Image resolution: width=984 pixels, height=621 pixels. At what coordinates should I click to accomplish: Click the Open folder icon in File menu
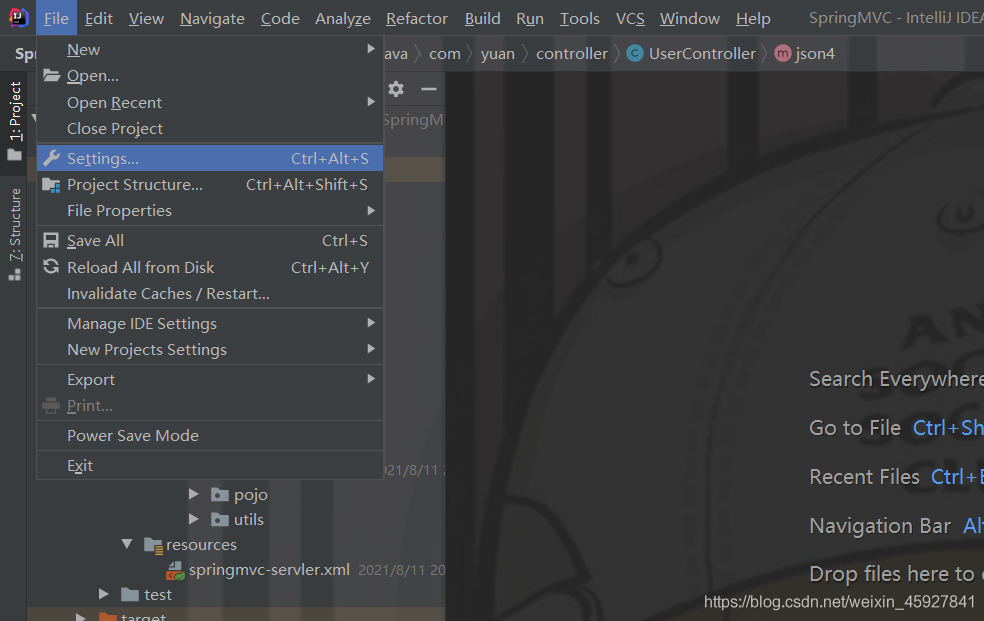[x=51, y=76]
